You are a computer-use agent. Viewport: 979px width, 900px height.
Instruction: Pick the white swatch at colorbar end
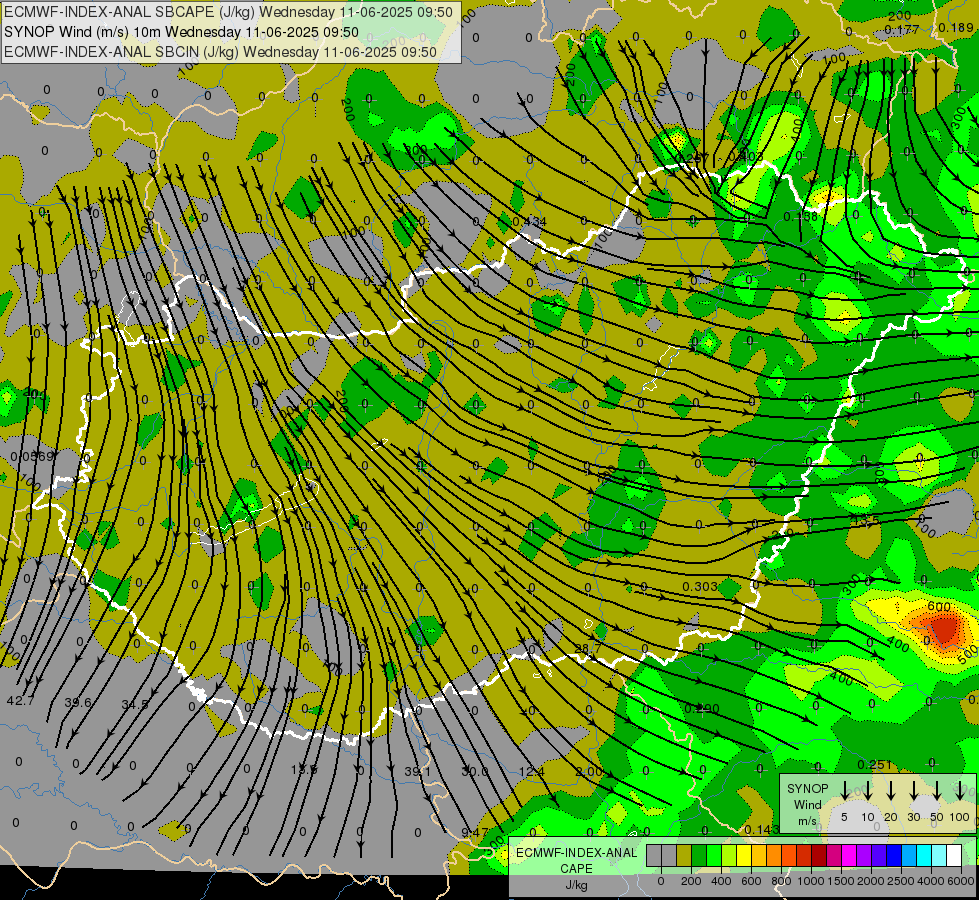954,856
